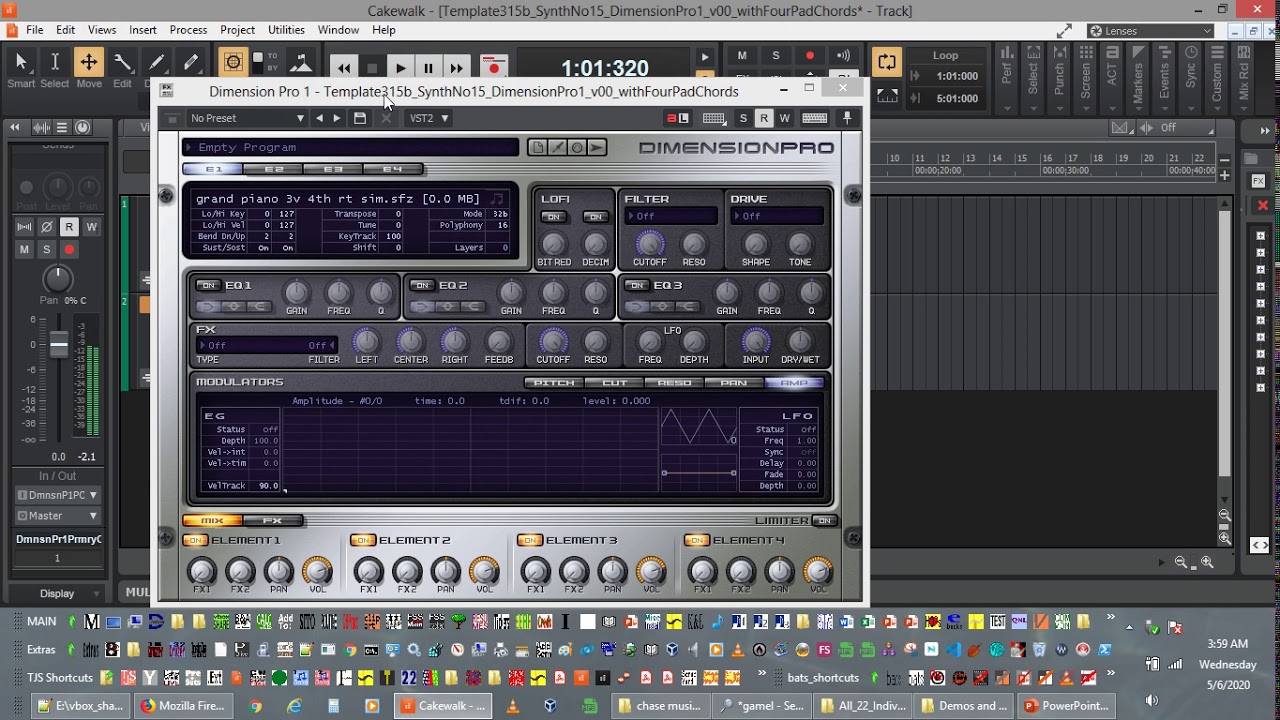Click the virtual keyboard icon right of W

[x=814, y=118]
